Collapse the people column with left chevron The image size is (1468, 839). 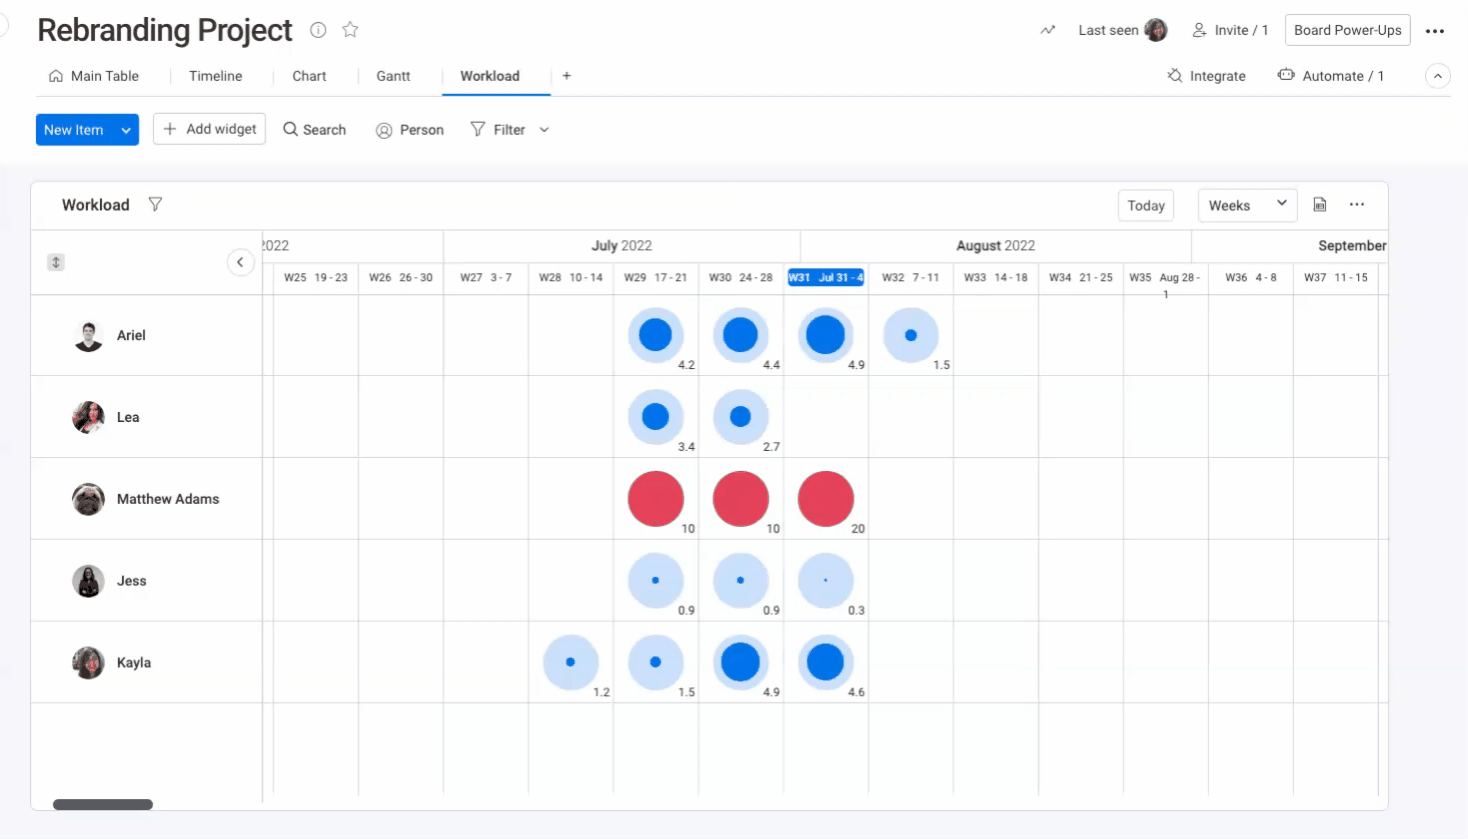pyautogui.click(x=240, y=262)
